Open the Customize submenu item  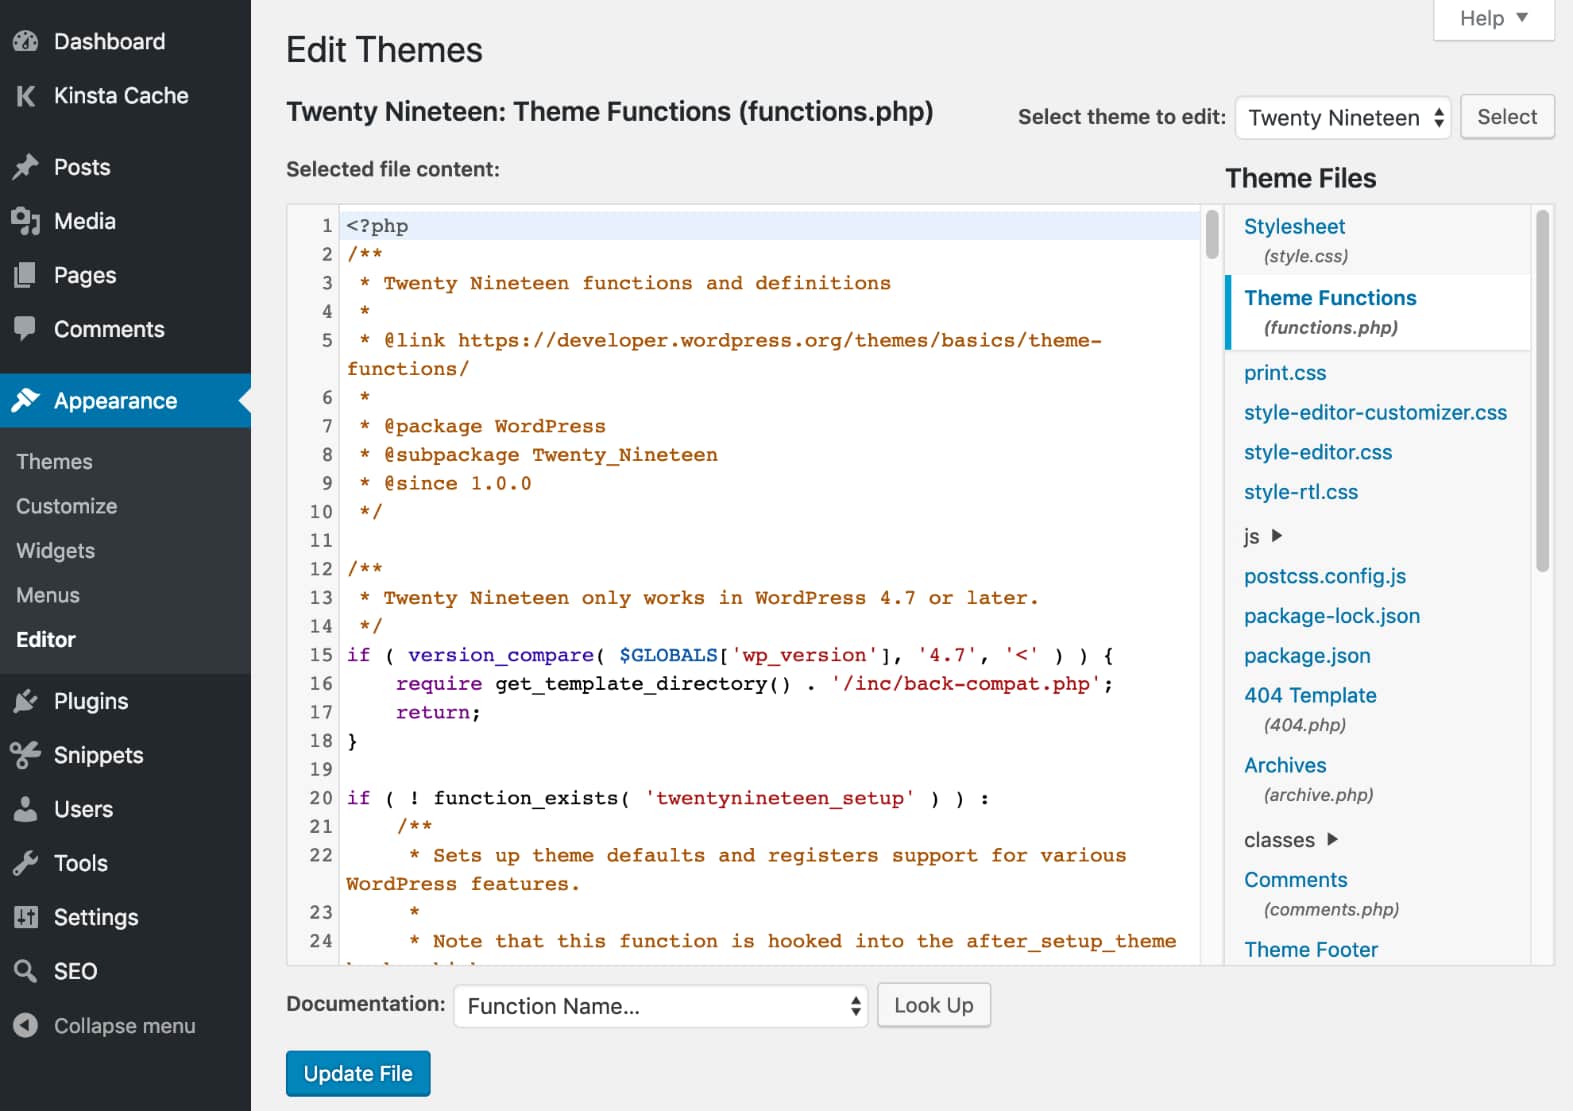click(x=67, y=506)
